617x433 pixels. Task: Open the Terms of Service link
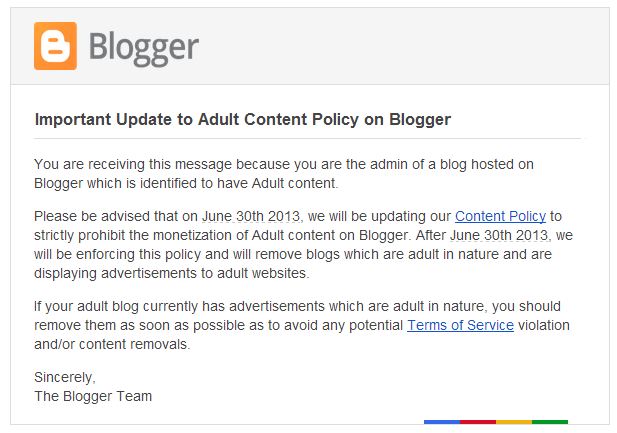460,325
